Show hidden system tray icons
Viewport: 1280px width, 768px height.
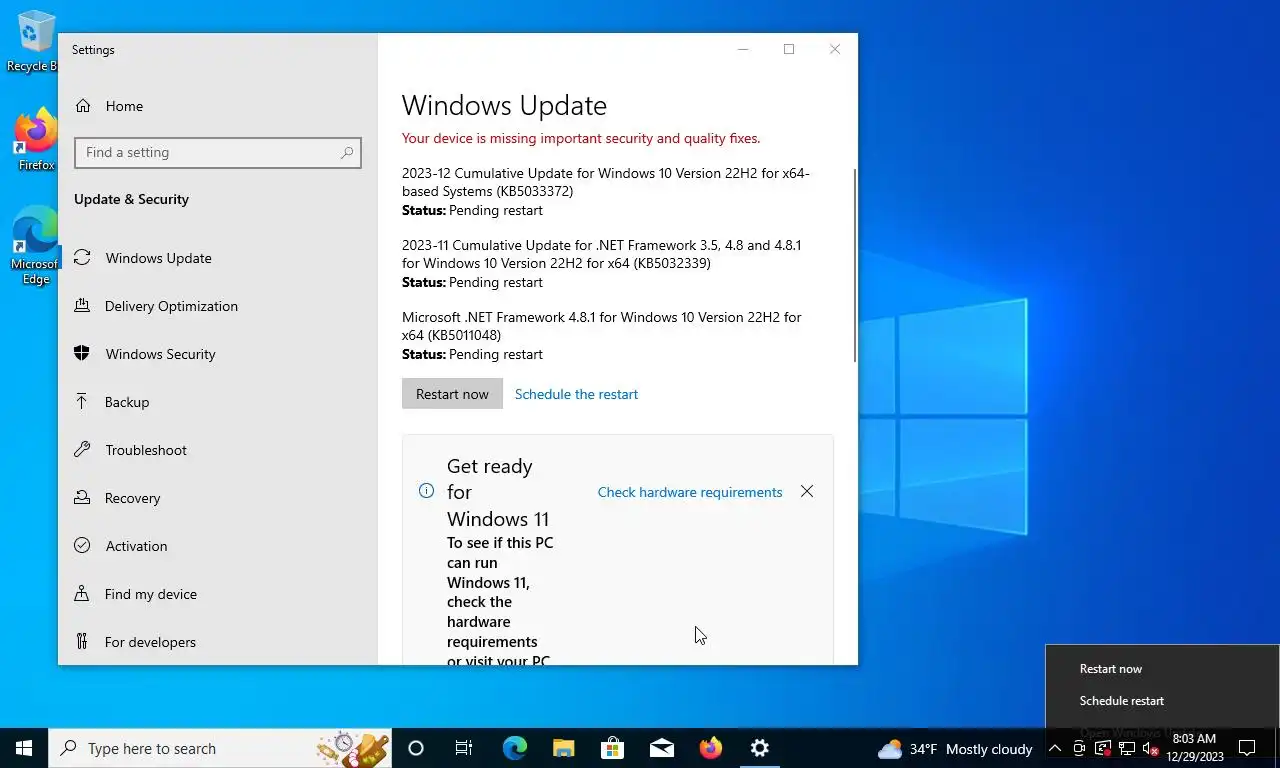point(1054,748)
